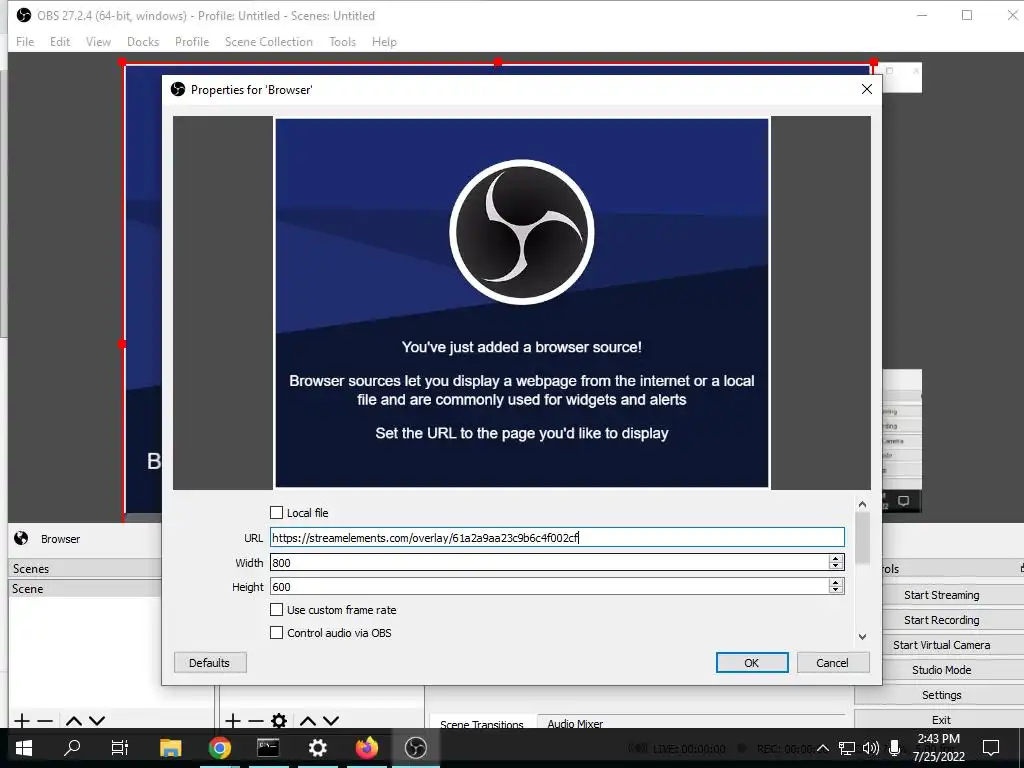This screenshot has width=1024, height=768.
Task: Click Start Virtual Camera
Action: [x=941, y=645]
